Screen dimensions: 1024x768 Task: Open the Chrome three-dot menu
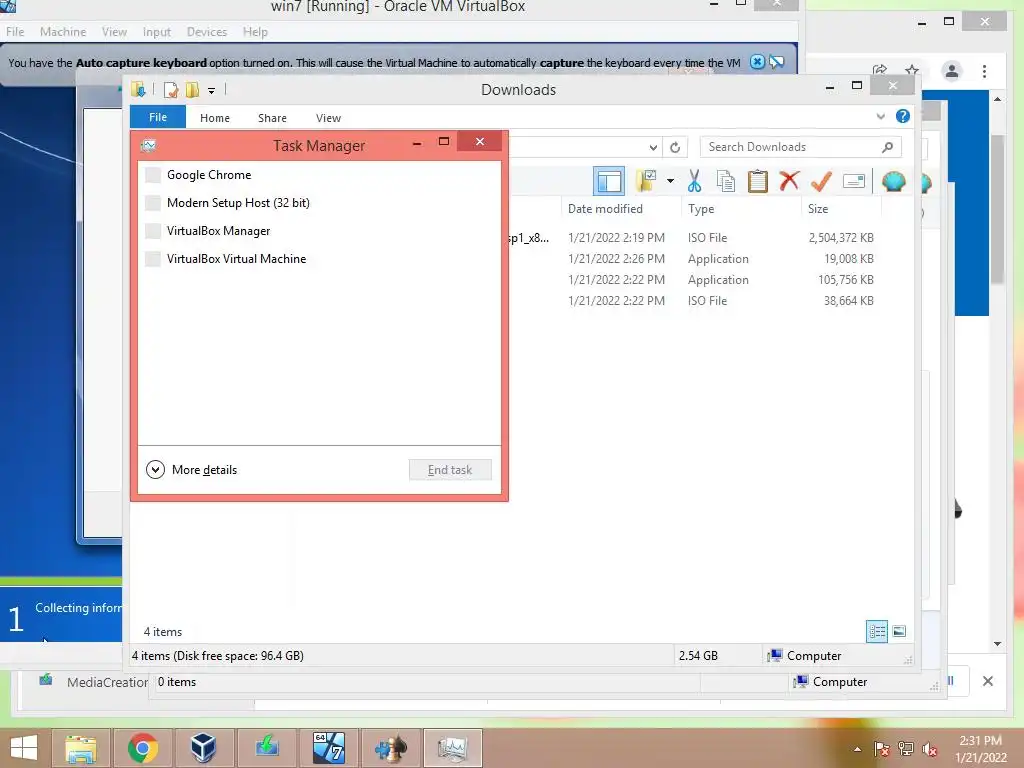pos(984,71)
